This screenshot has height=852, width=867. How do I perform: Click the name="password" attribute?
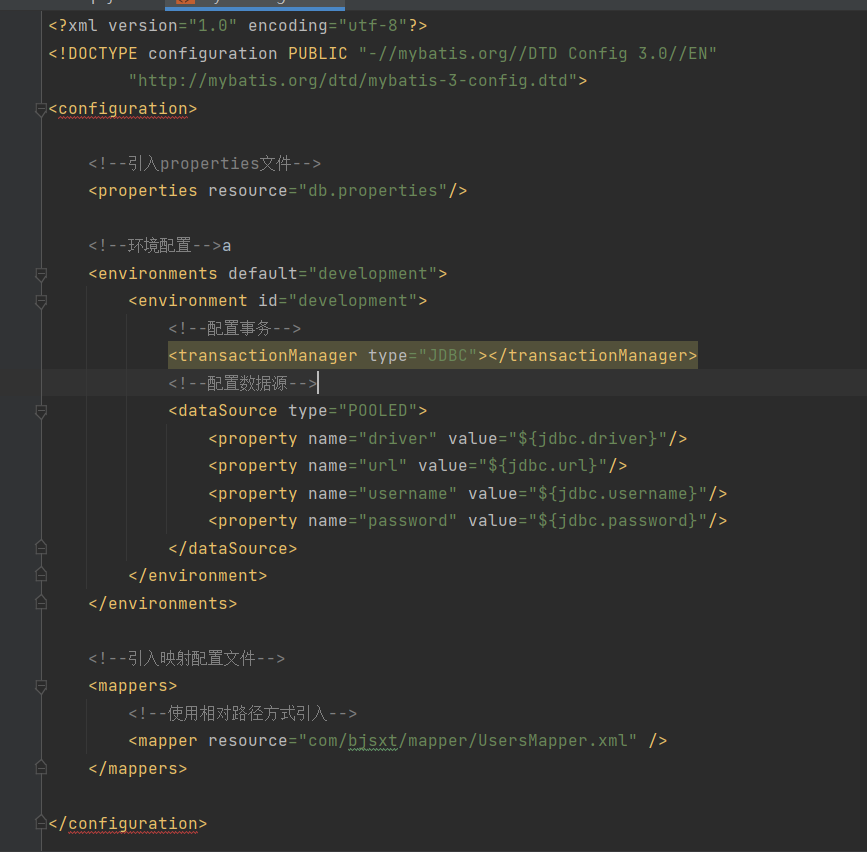pyautogui.click(x=382, y=520)
